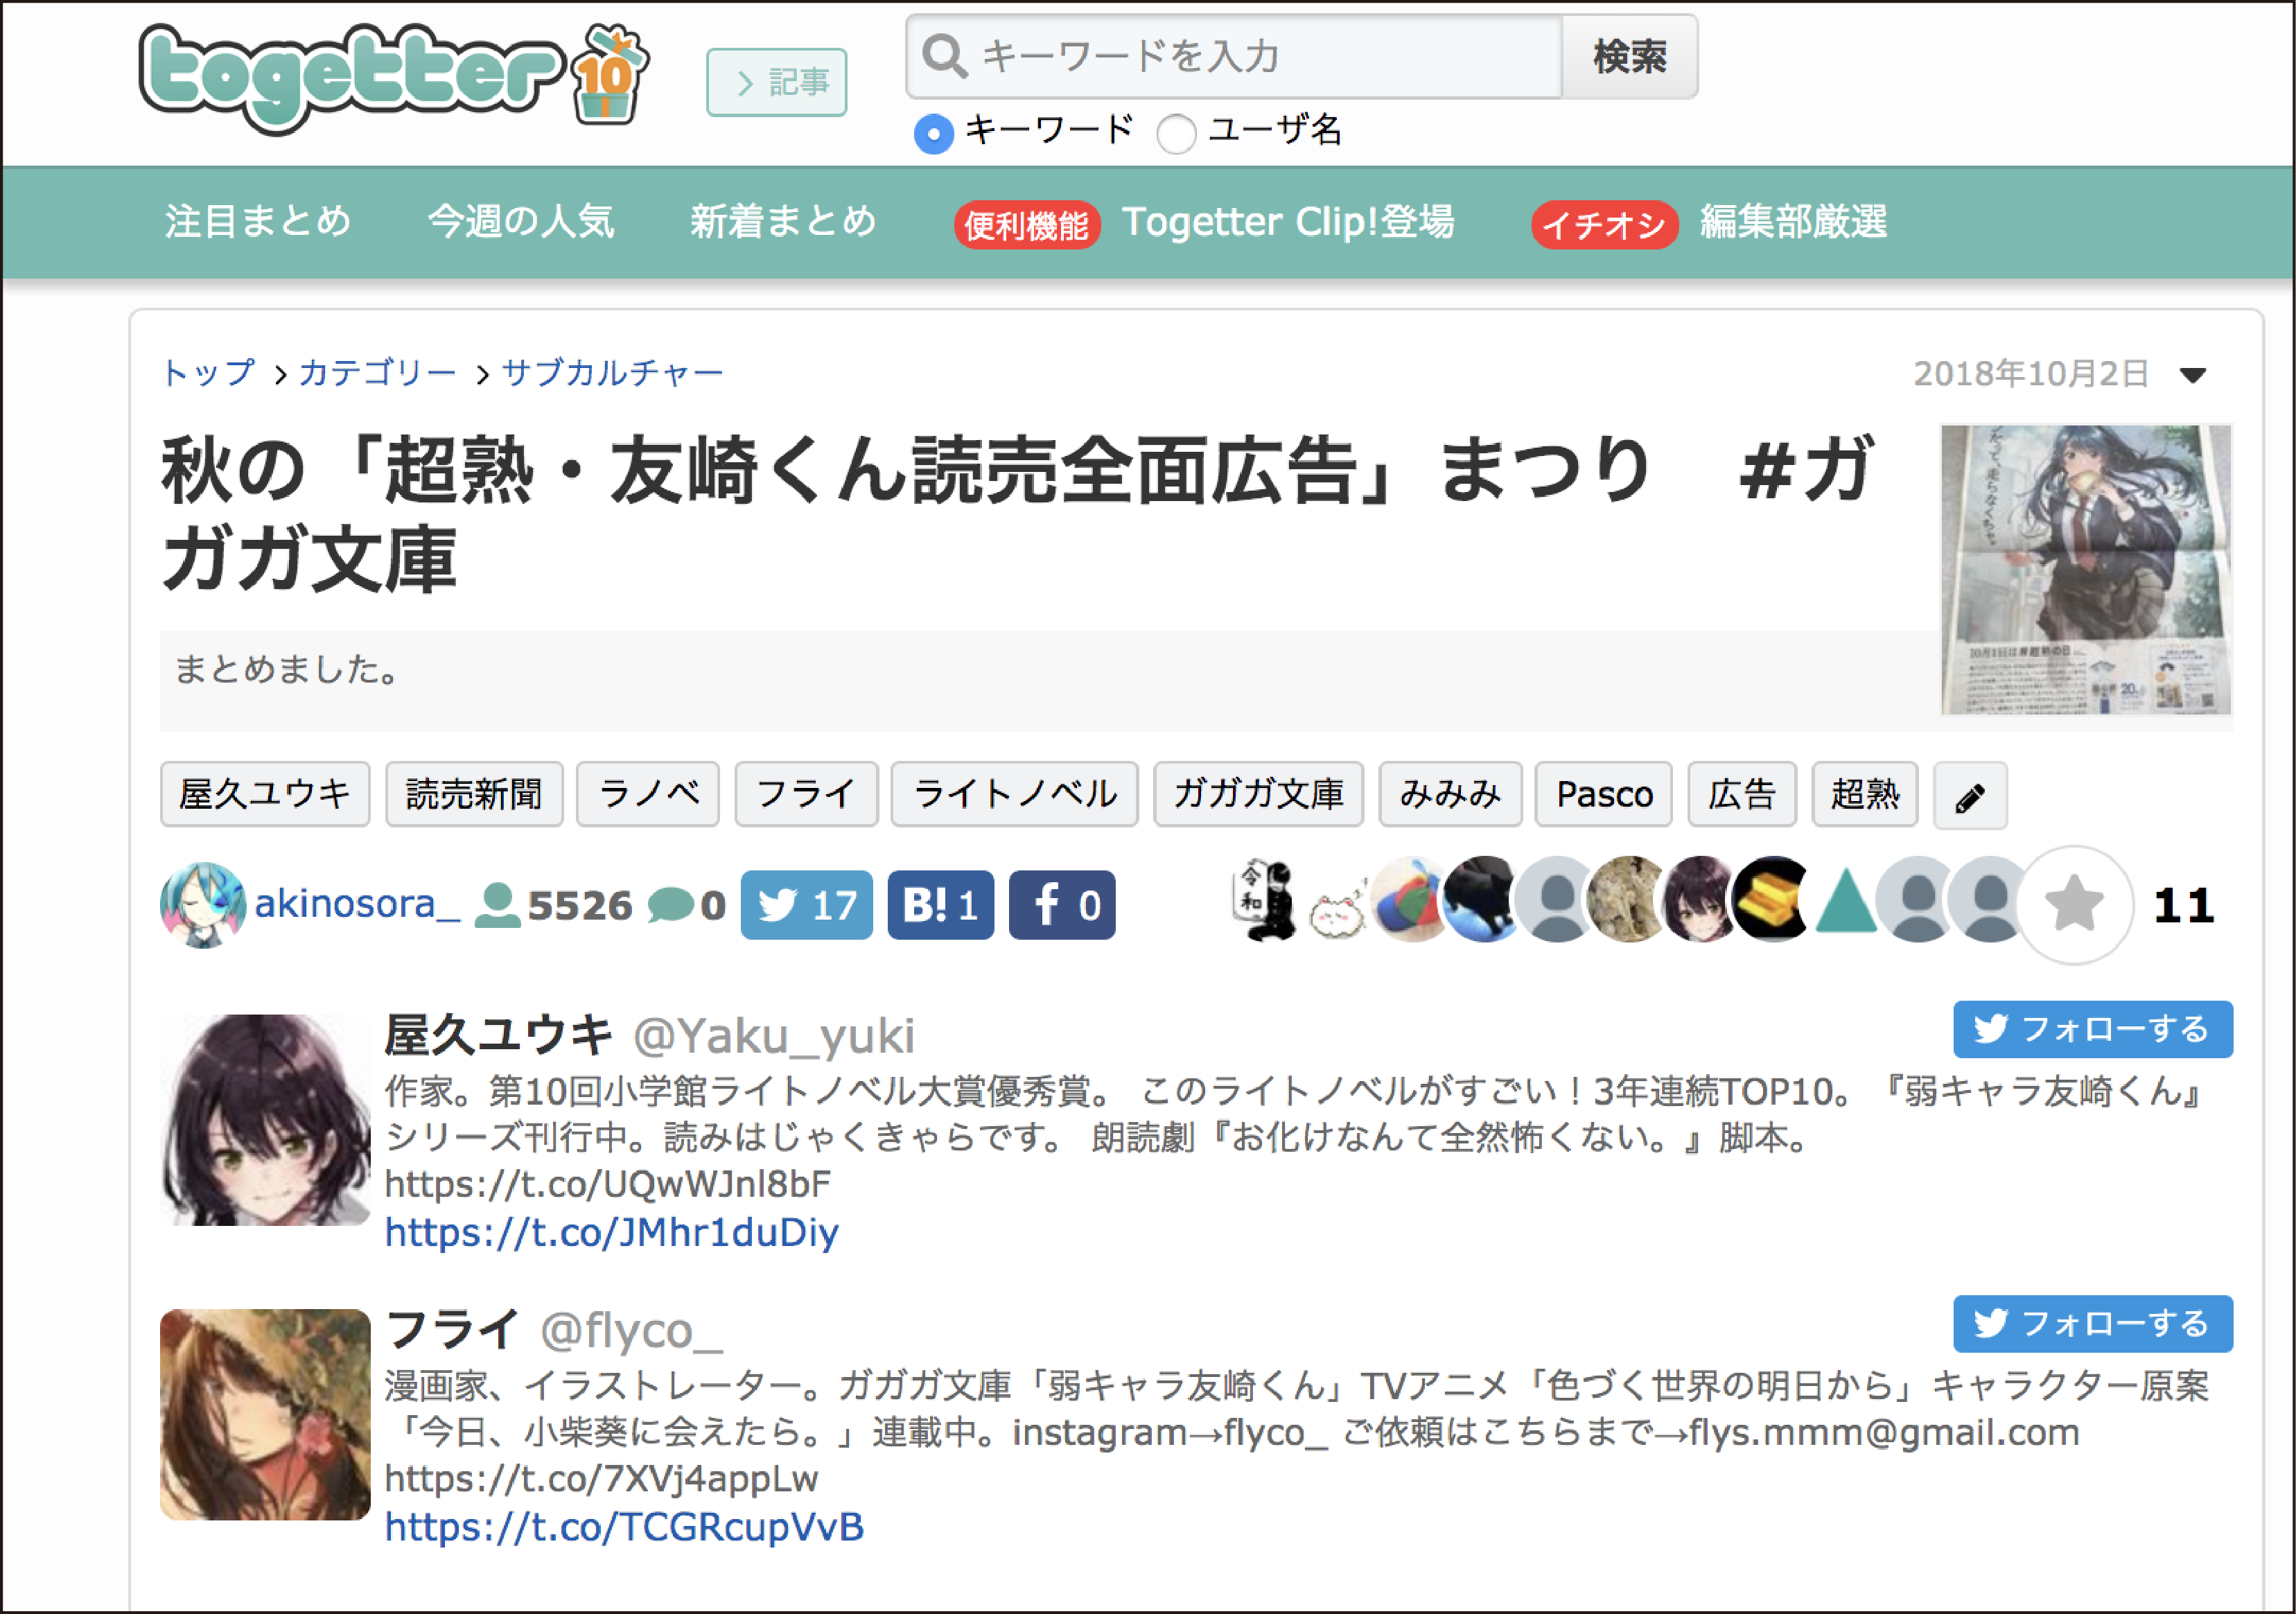The height and width of the screenshot is (1614, 2296).
Task: Click the カテゴリー breadcrumb link
Action: tap(378, 373)
